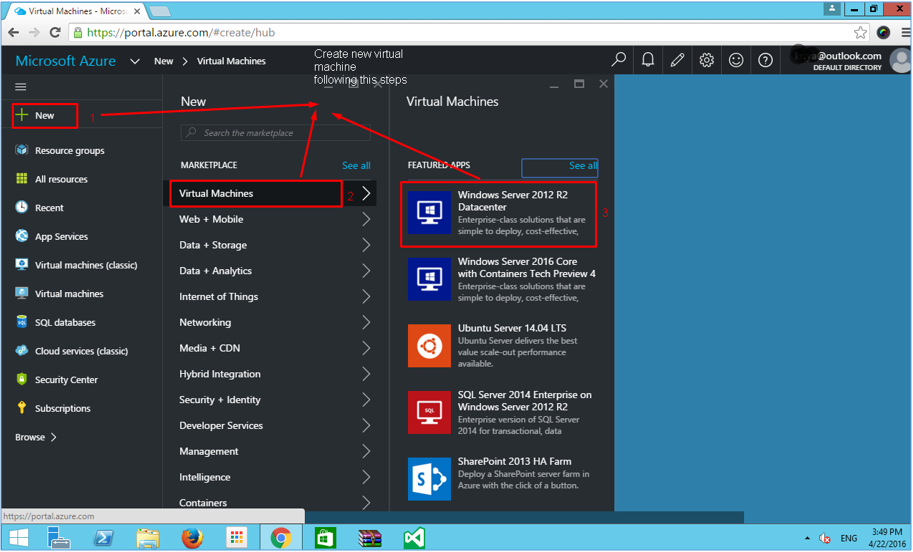913x552 pixels.
Task: Click ENG language indicator in tray
Action: [848, 538]
